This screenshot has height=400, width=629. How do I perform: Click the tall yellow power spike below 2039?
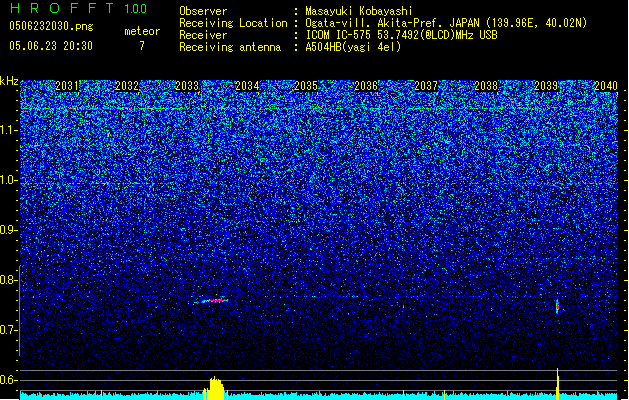(558, 384)
